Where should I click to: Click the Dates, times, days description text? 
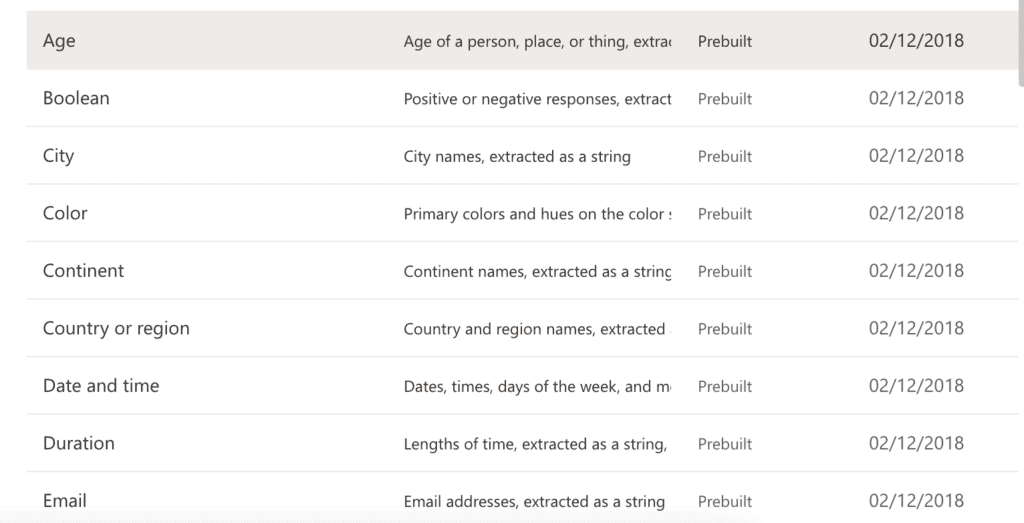pyautogui.click(x=537, y=386)
